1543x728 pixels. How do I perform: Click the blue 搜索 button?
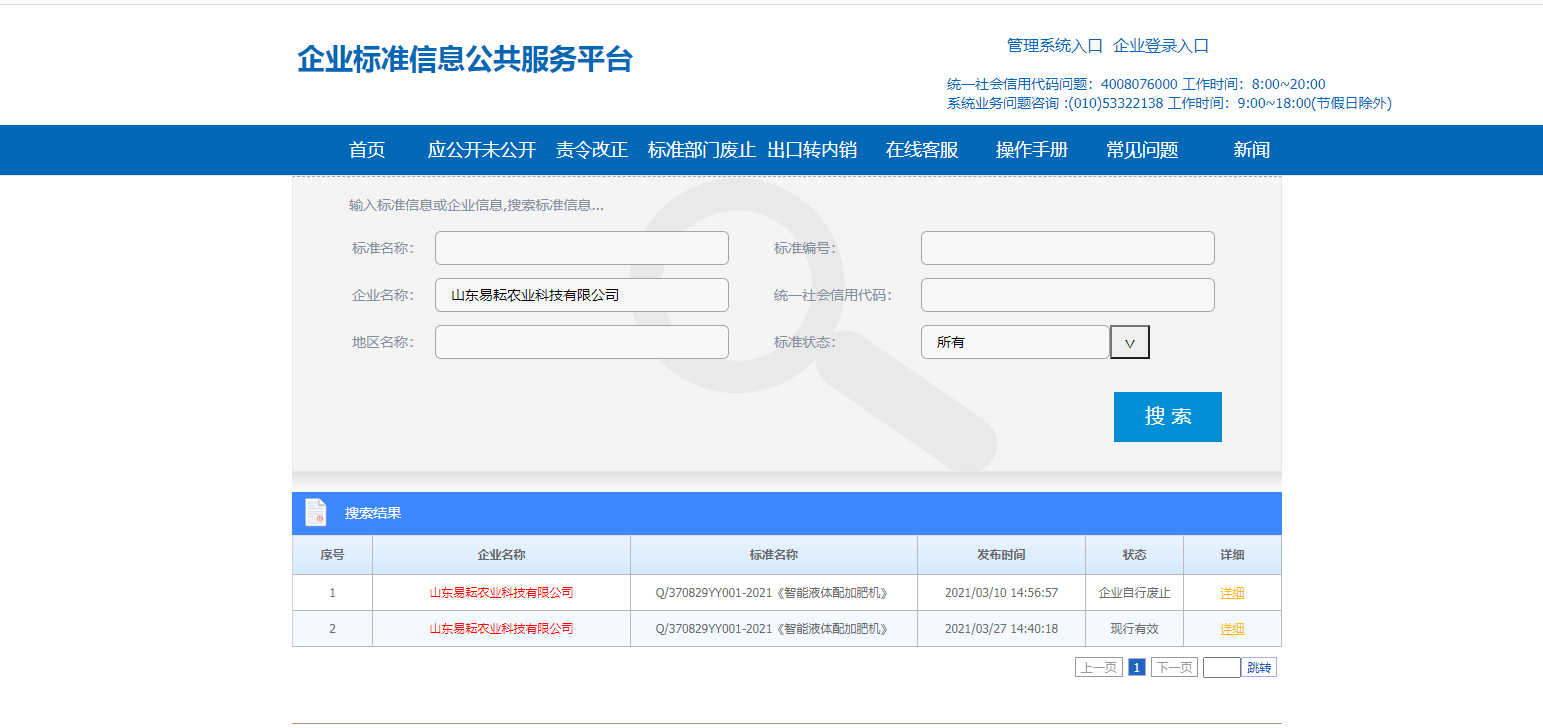click(1167, 417)
